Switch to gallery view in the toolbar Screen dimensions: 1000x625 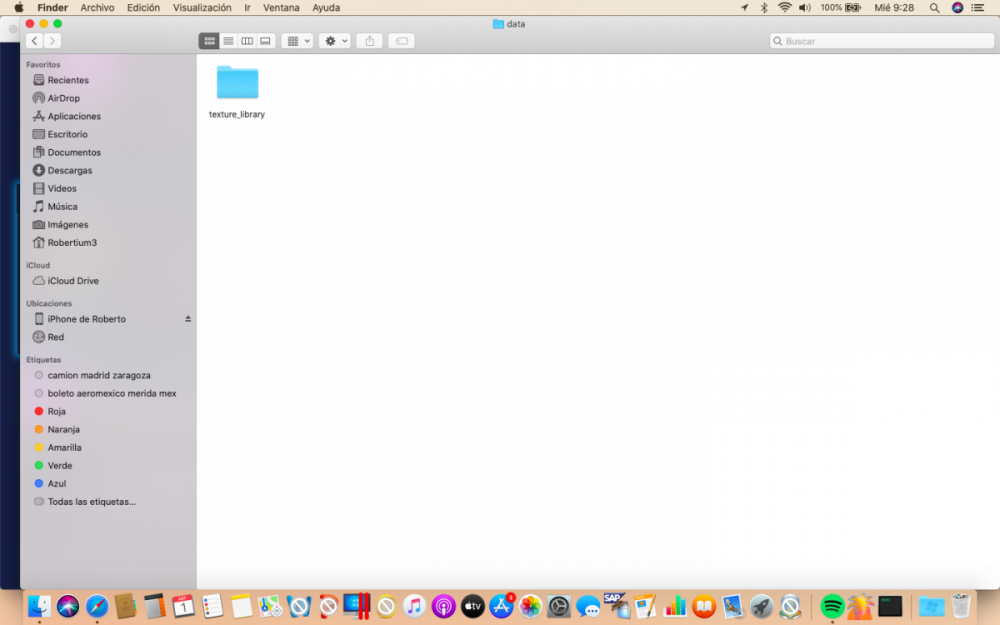(x=266, y=41)
